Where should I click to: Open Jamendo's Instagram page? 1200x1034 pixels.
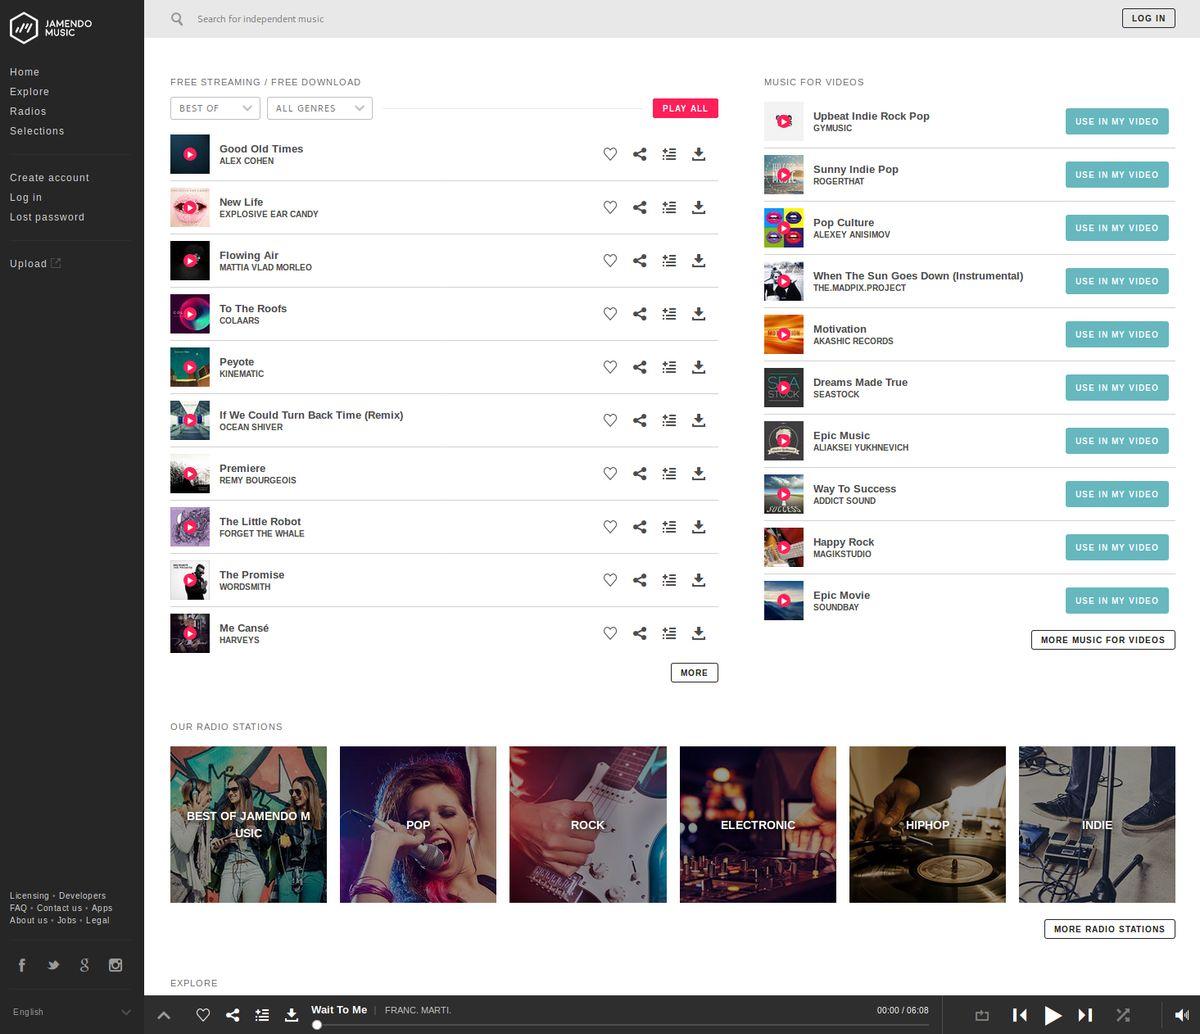[x=116, y=965]
